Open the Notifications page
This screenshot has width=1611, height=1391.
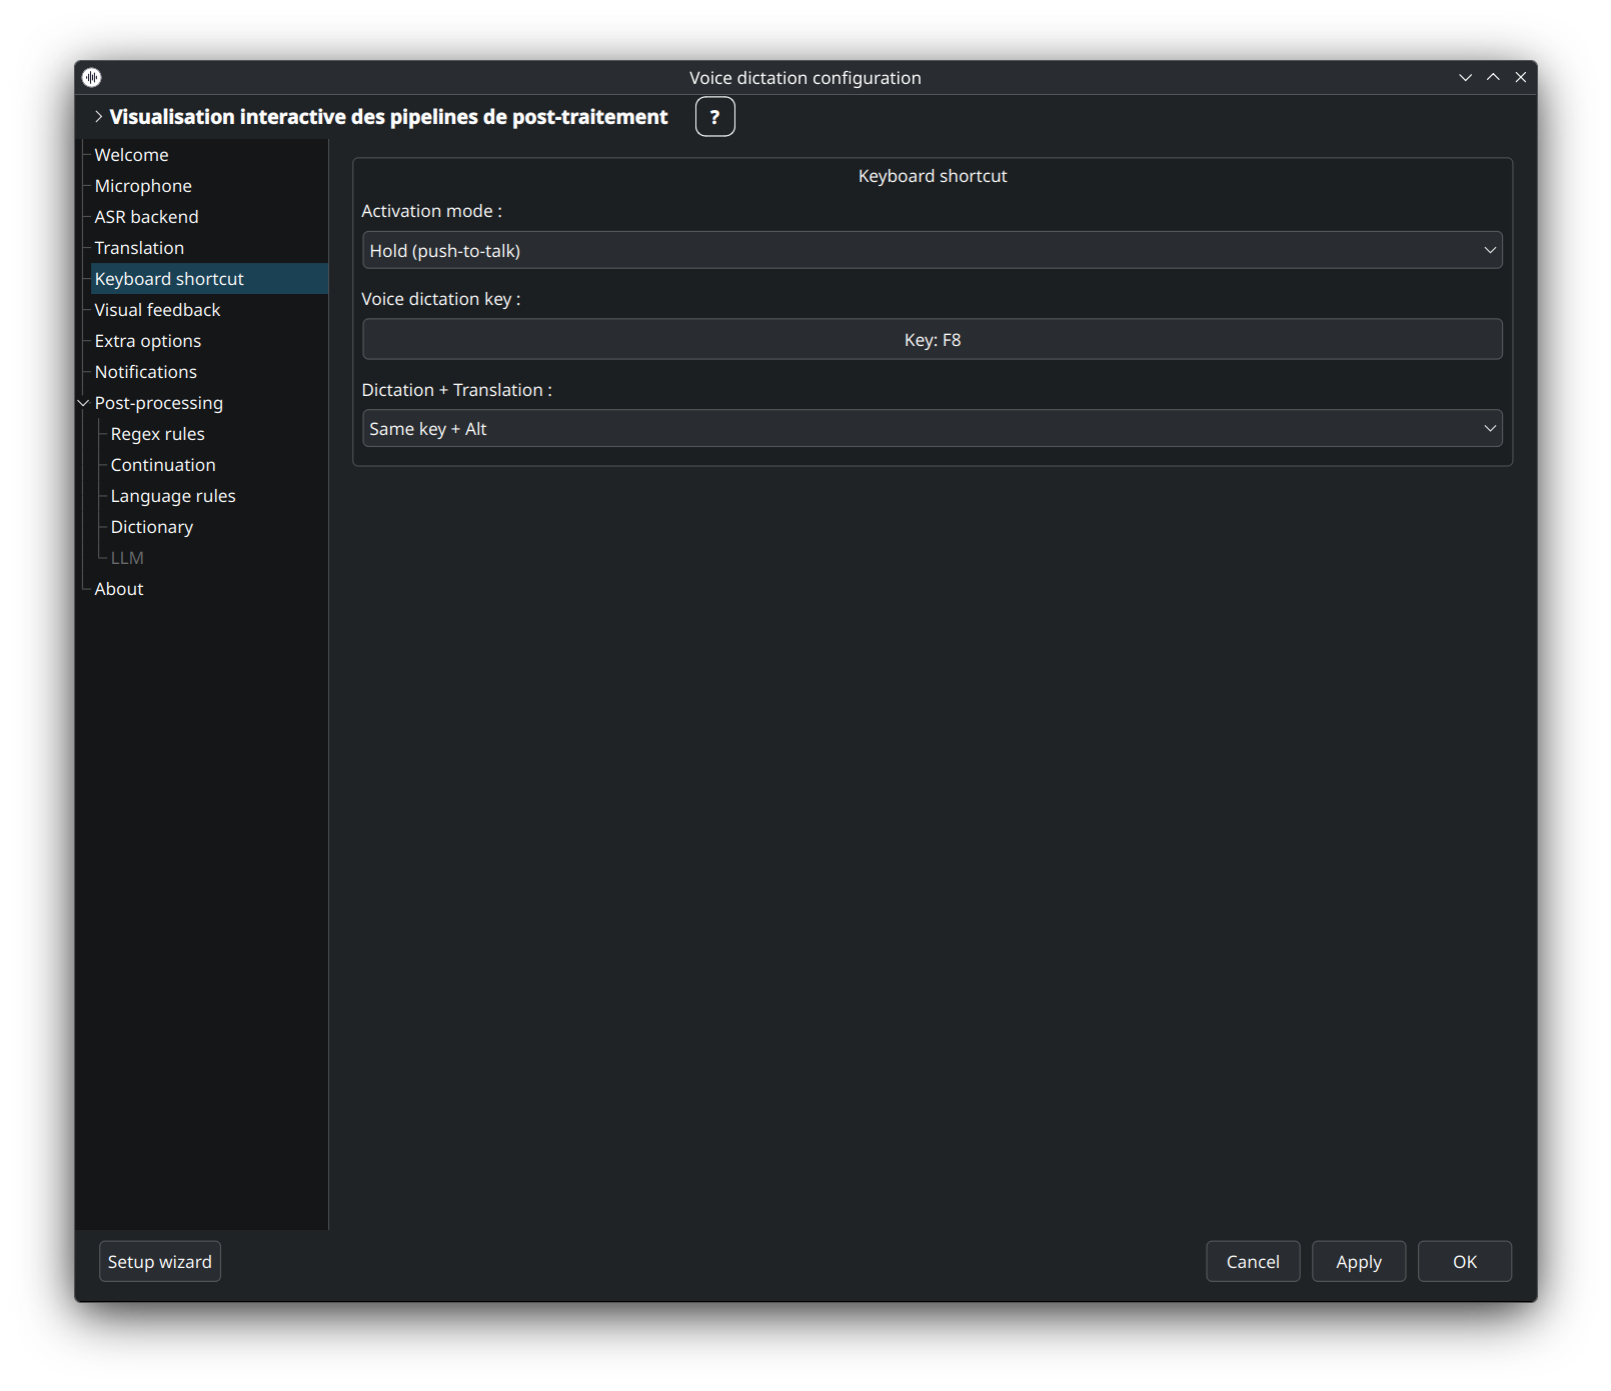pyautogui.click(x=145, y=372)
